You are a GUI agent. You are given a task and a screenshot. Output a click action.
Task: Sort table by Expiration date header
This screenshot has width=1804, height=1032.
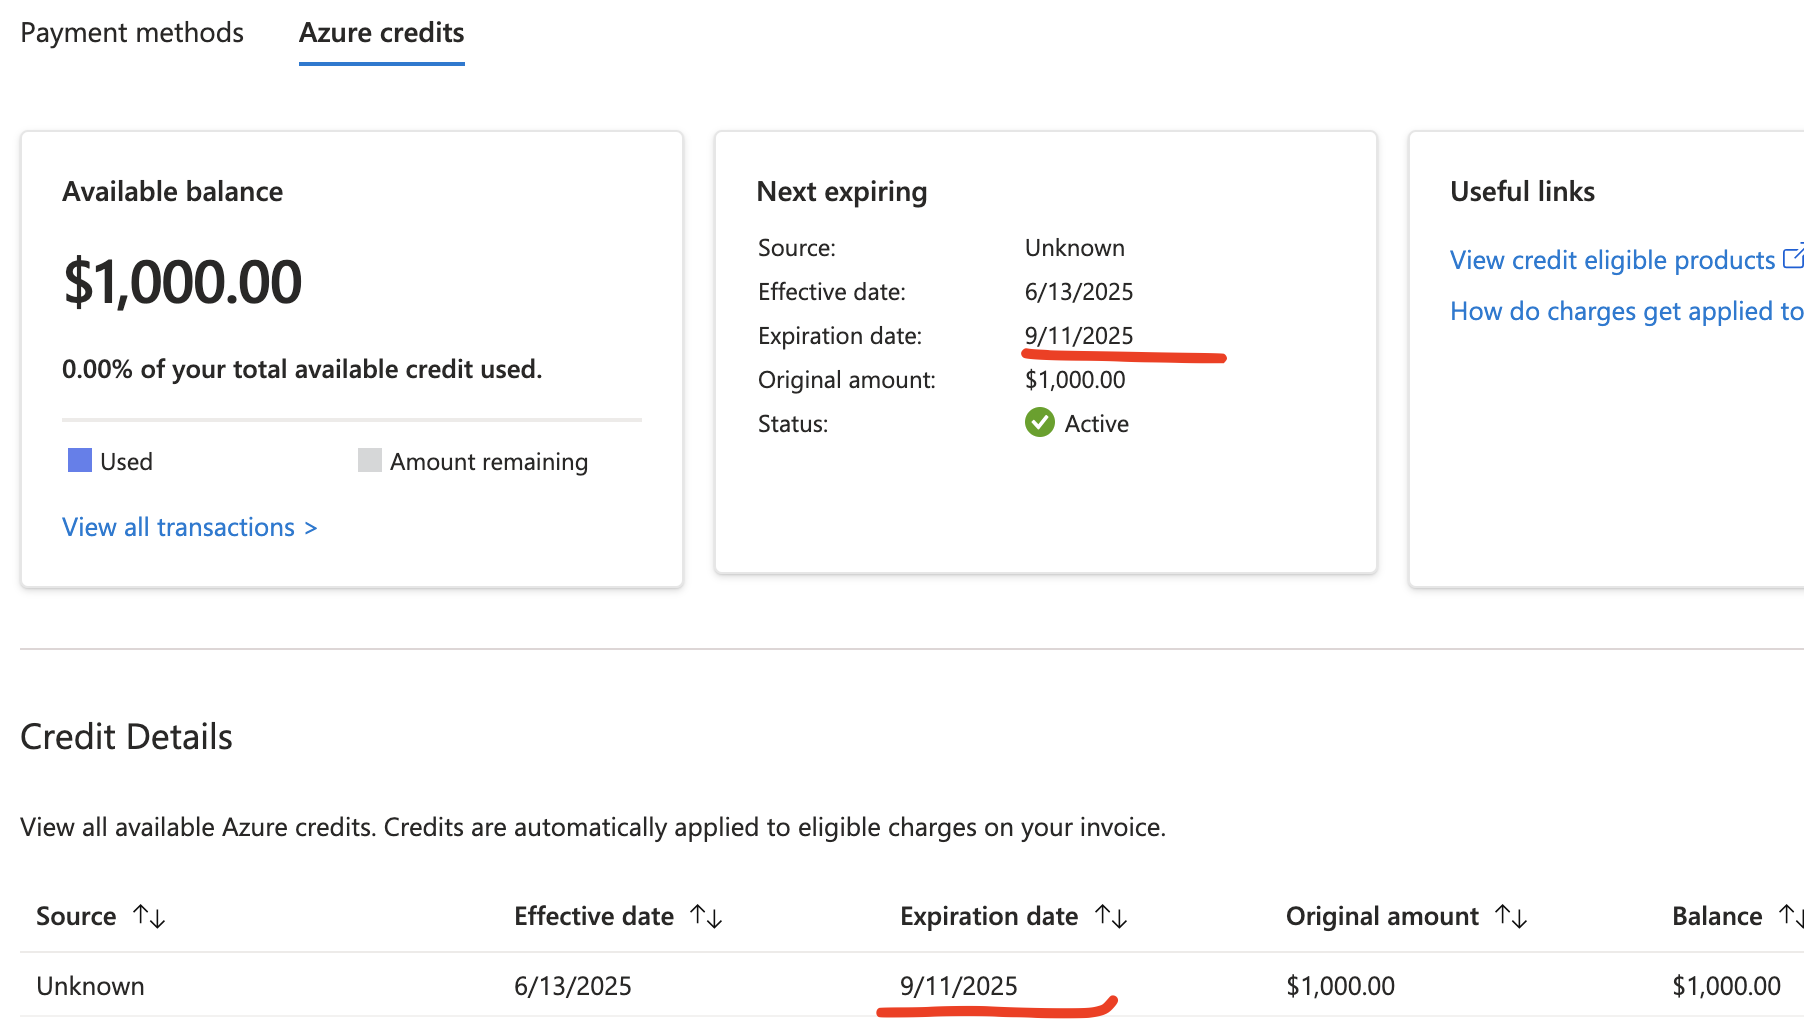[989, 916]
